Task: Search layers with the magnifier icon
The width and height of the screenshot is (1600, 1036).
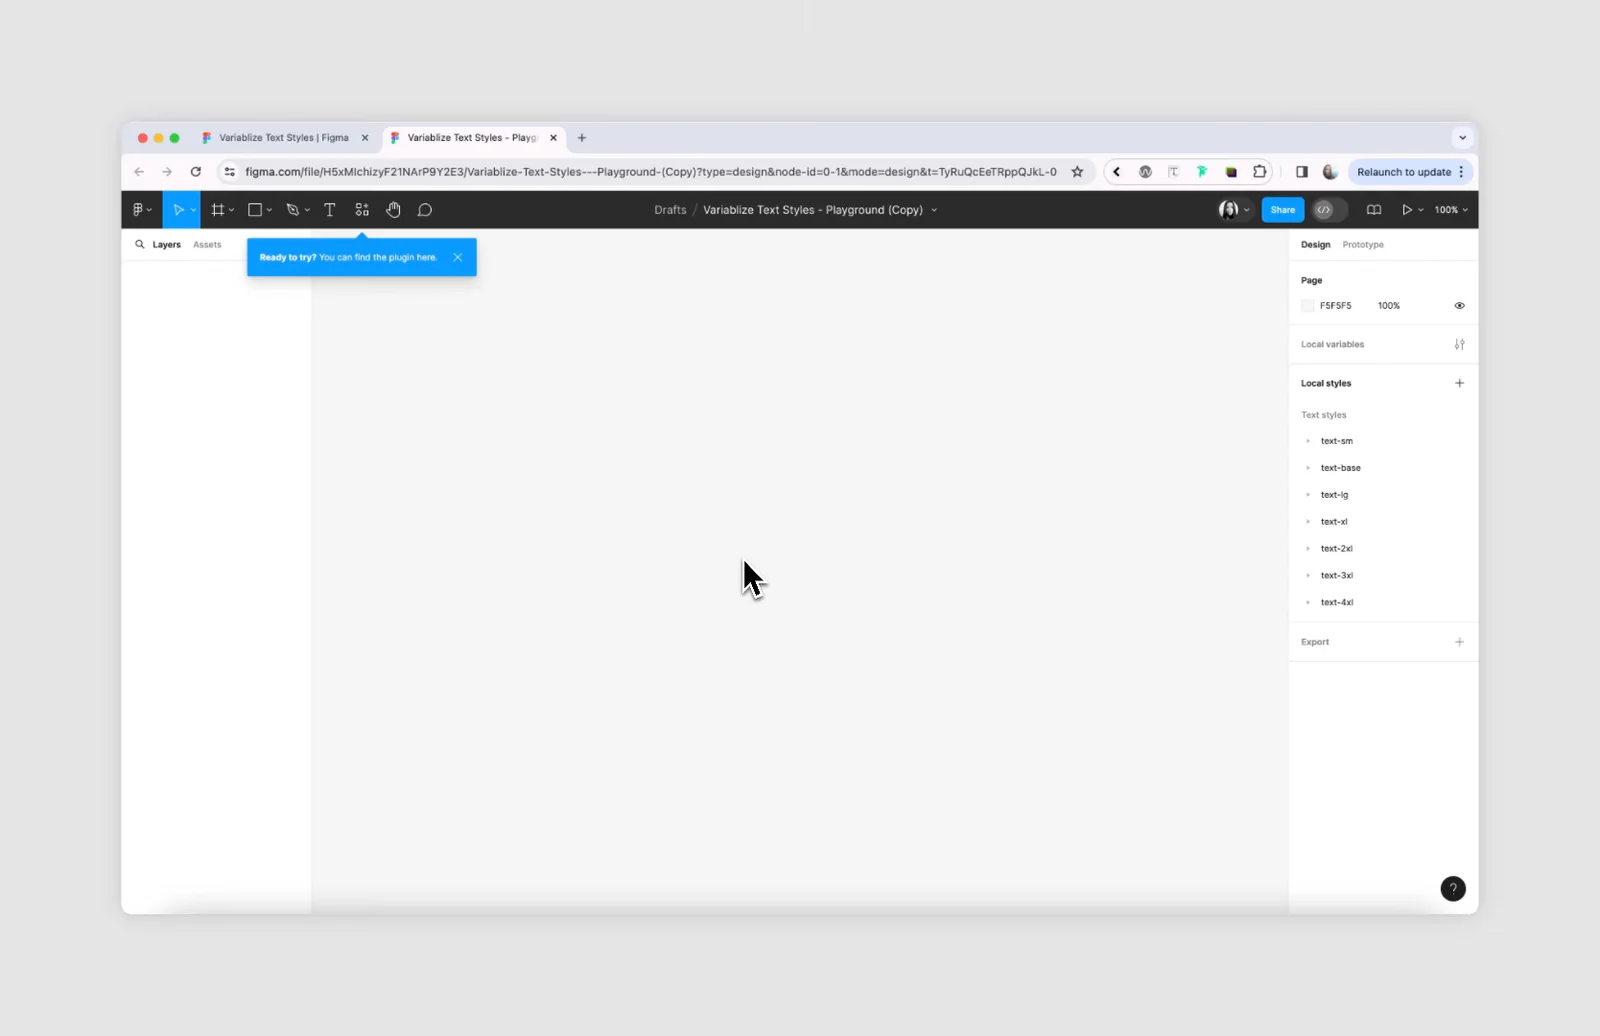Action: click(140, 244)
